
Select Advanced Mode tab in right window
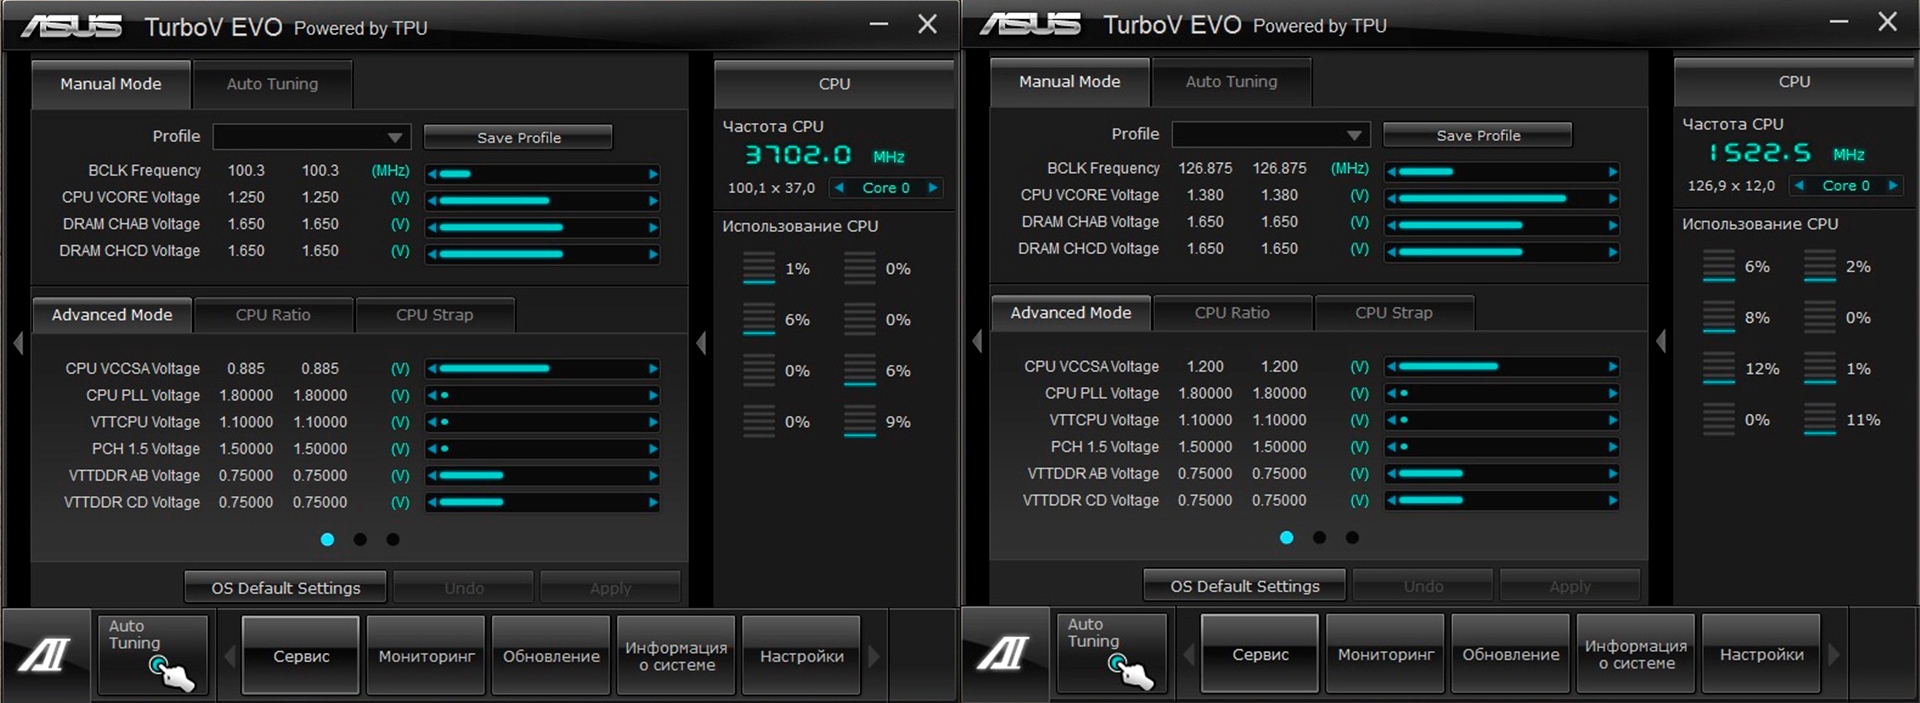[1071, 312]
